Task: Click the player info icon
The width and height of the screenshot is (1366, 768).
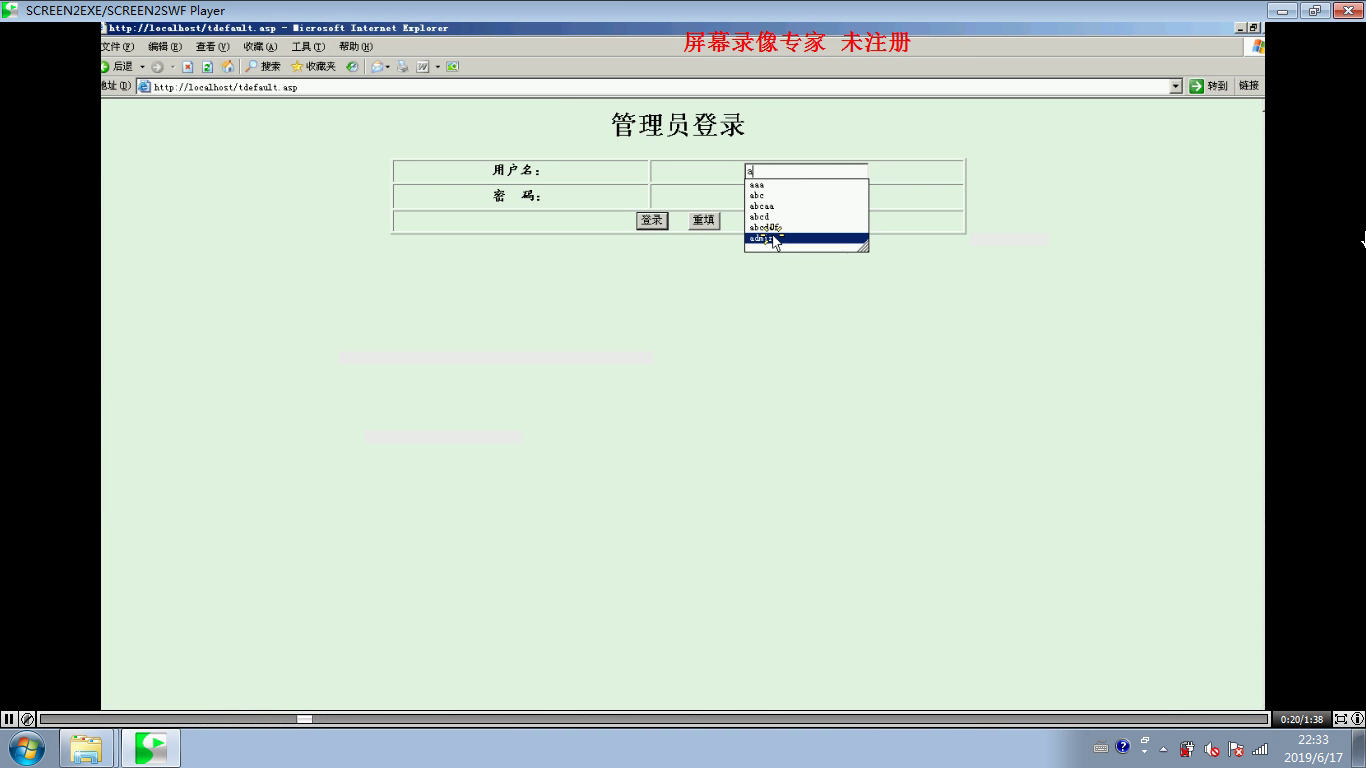Action: pyautogui.click(x=1357, y=719)
